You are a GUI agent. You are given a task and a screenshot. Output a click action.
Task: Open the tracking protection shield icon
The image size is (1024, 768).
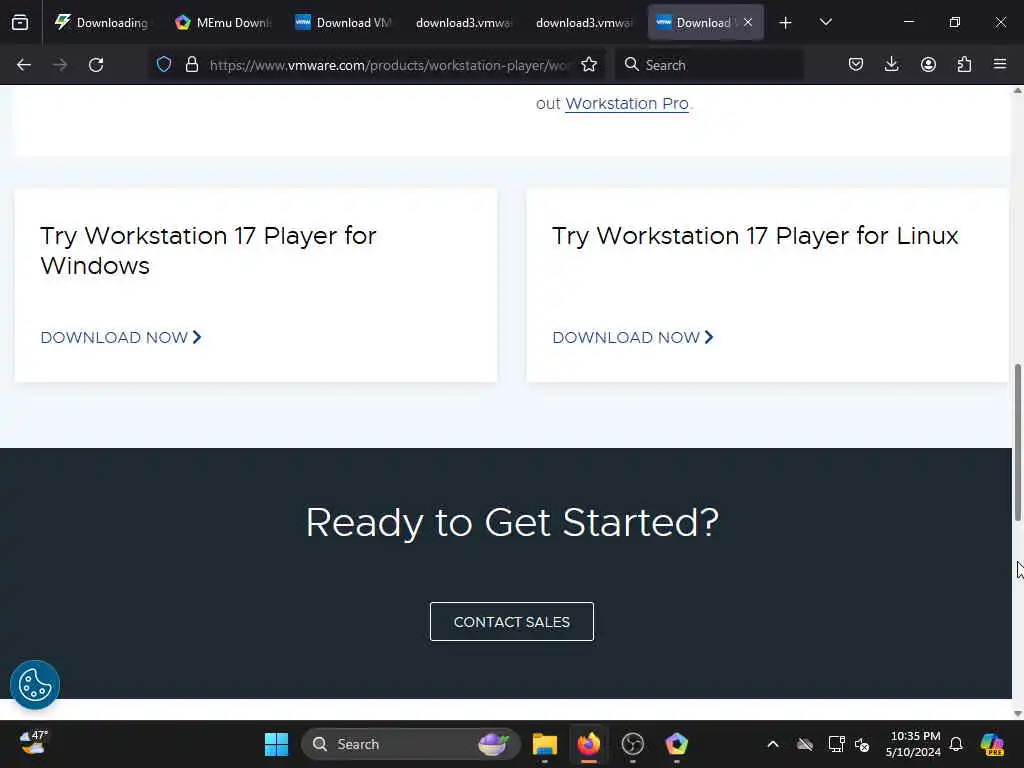[164, 64]
